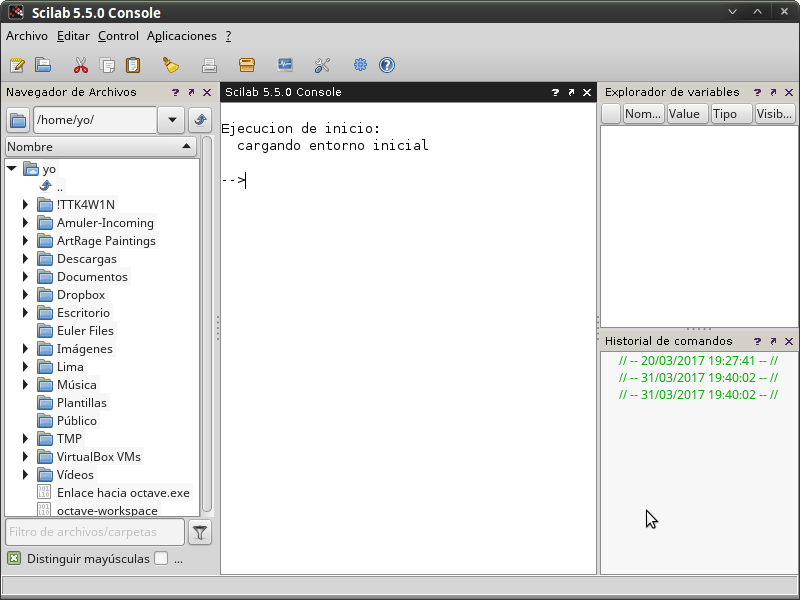This screenshot has width=800, height=600.
Task: Open preferences with the wrench tools icon
Action: pos(322,66)
